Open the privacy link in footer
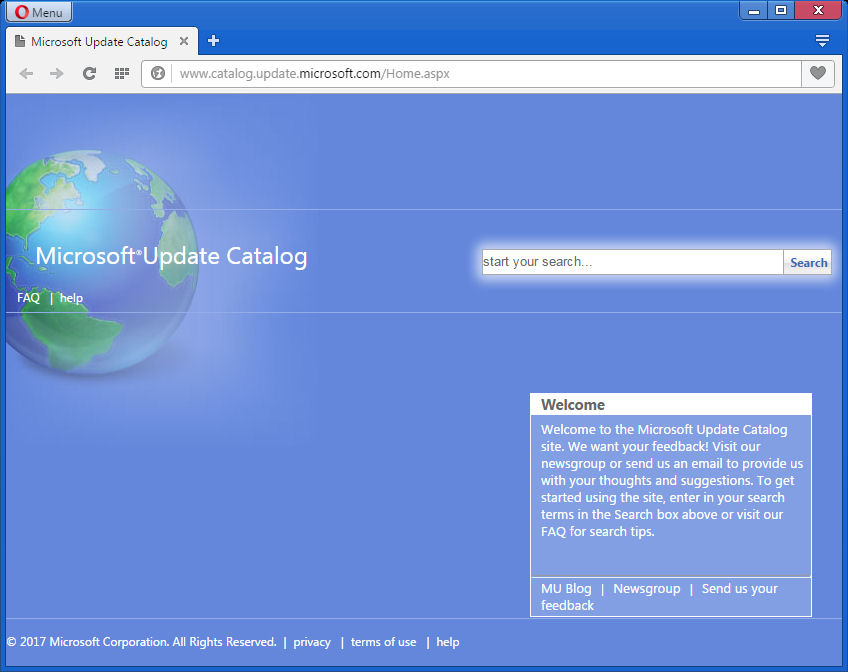The image size is (848, 672). point(312,642)
